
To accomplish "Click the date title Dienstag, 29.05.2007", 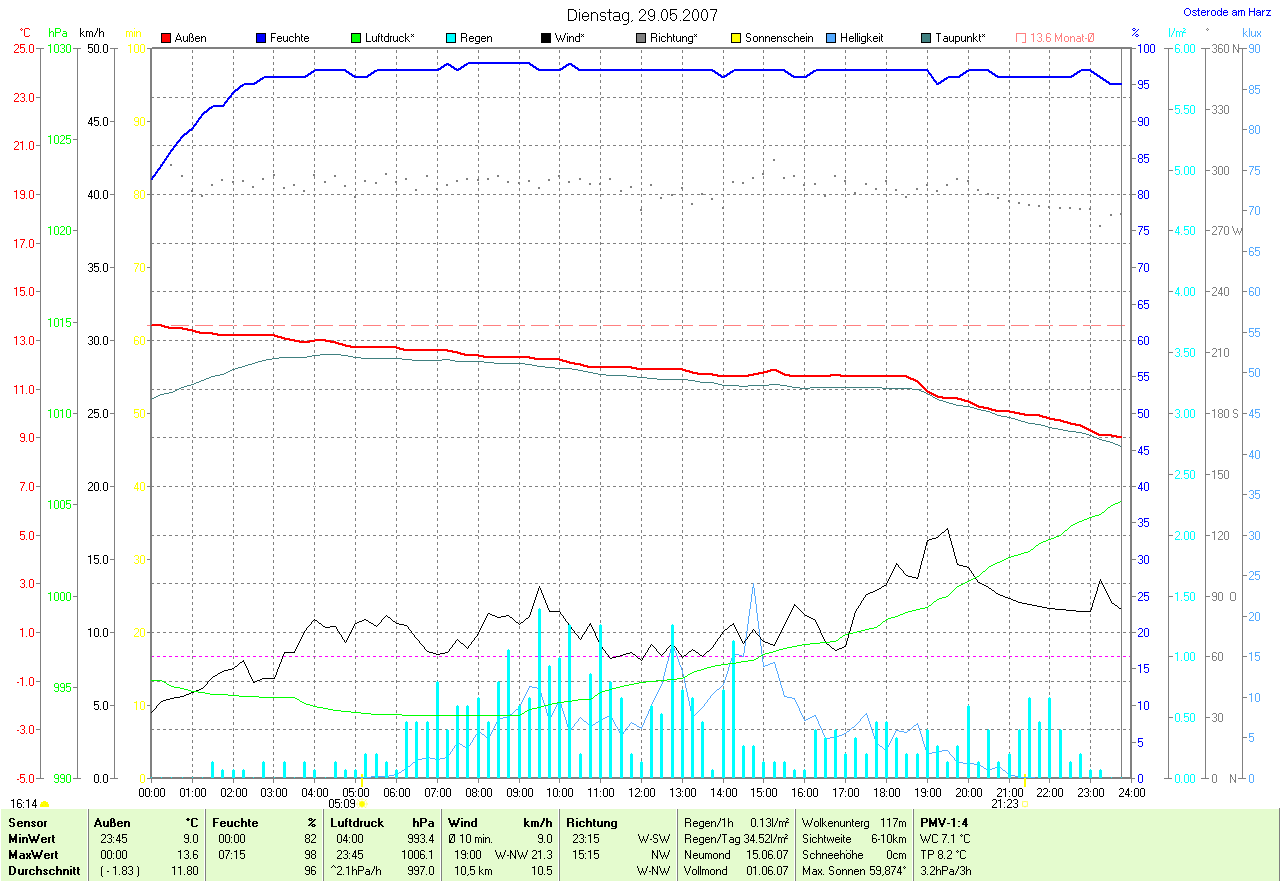I will (x=642, y=15).
